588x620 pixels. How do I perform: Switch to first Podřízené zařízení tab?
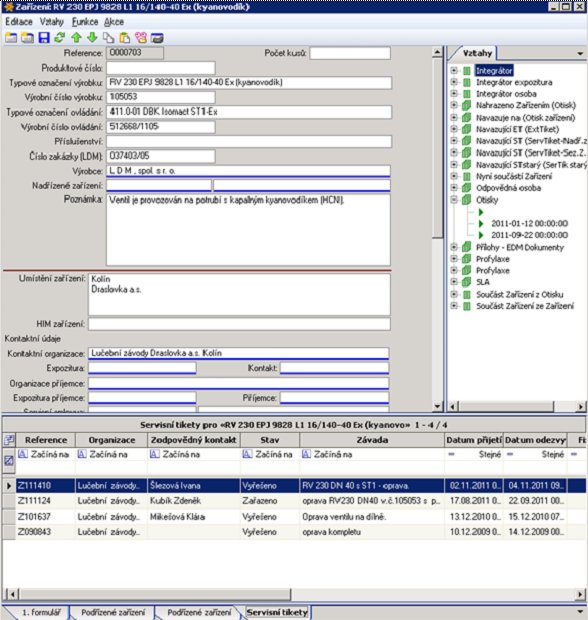click(113, 612)
